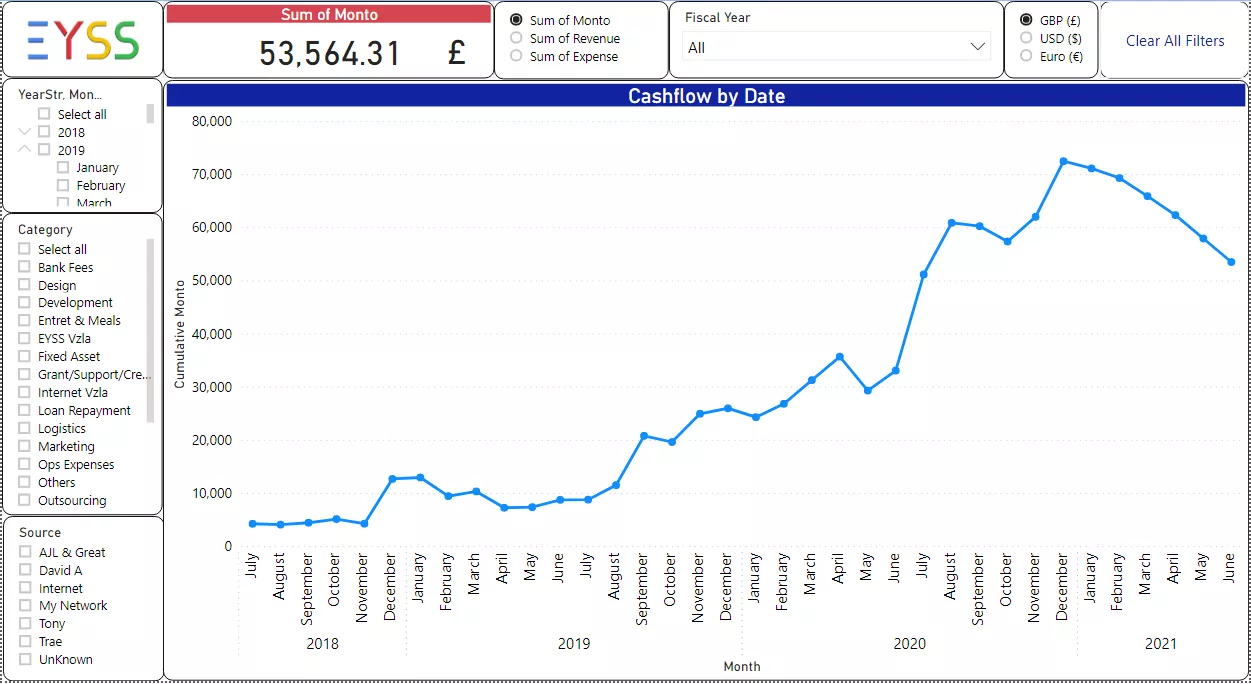Switch currency to USD ($)
The height and width of the screenshot is (684, 1251).
click(x=1026, y=38)
